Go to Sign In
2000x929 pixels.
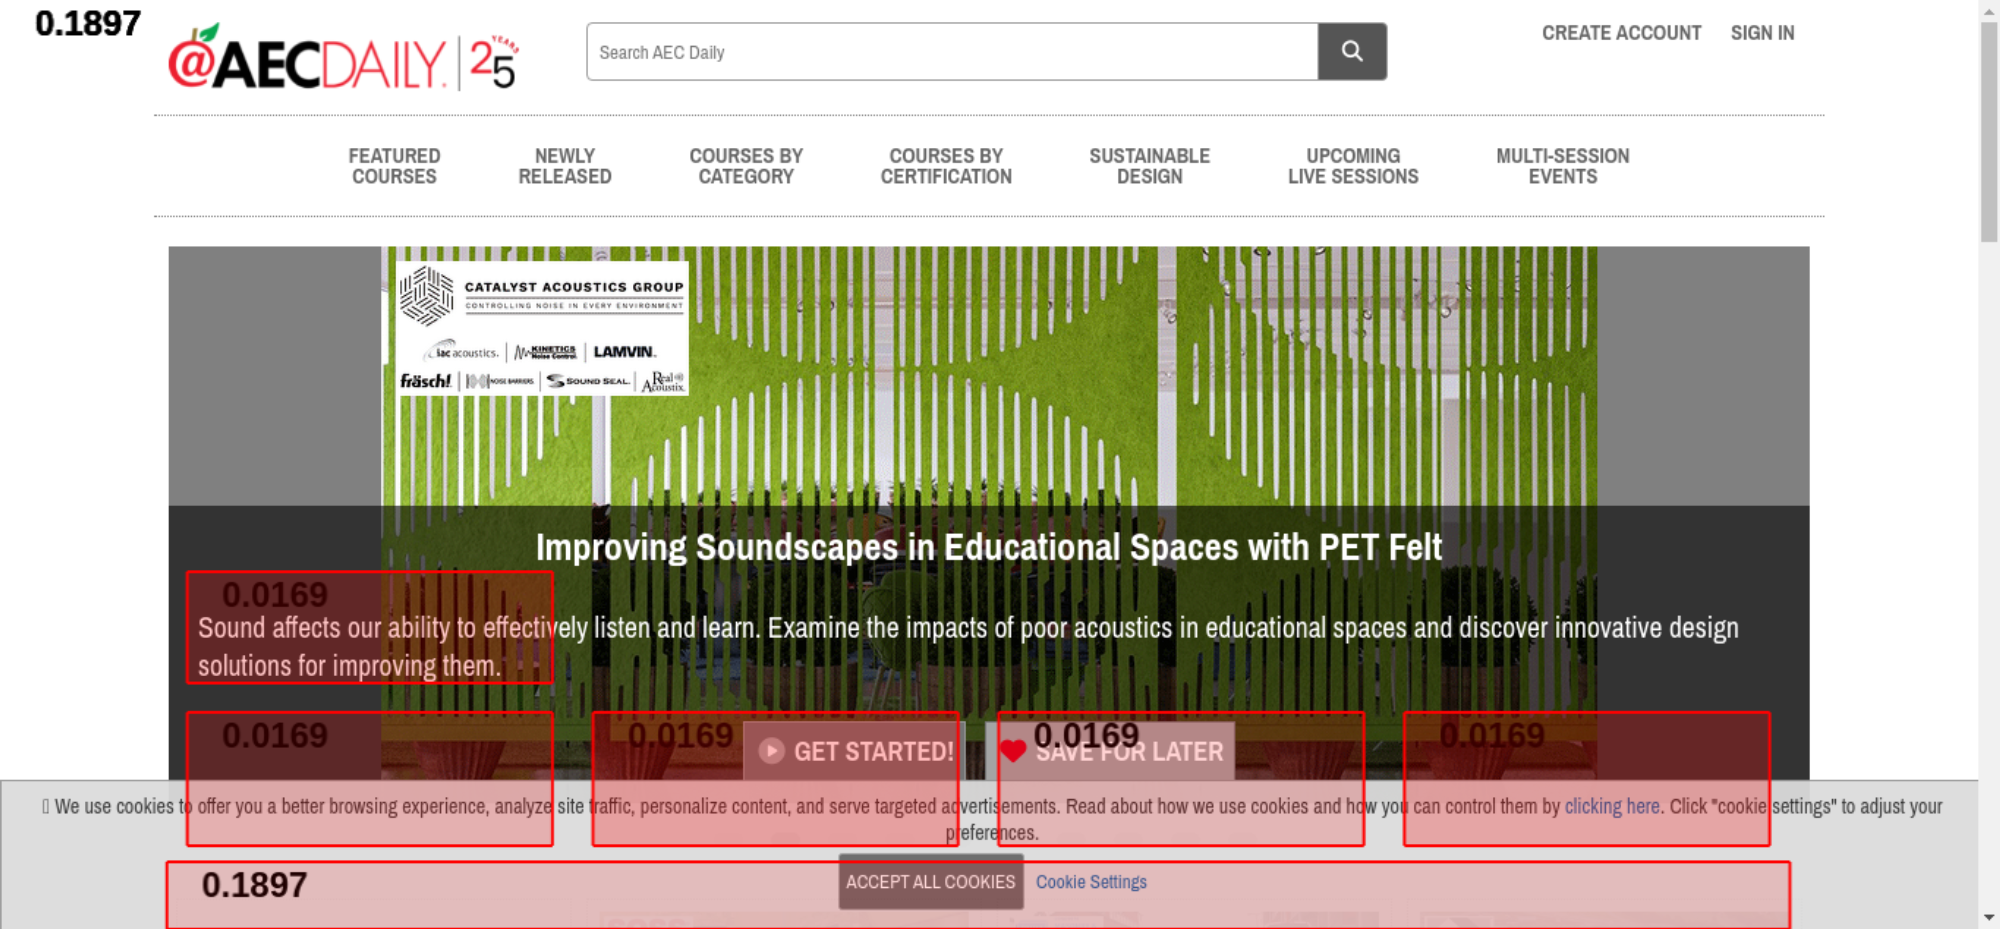1762,33
